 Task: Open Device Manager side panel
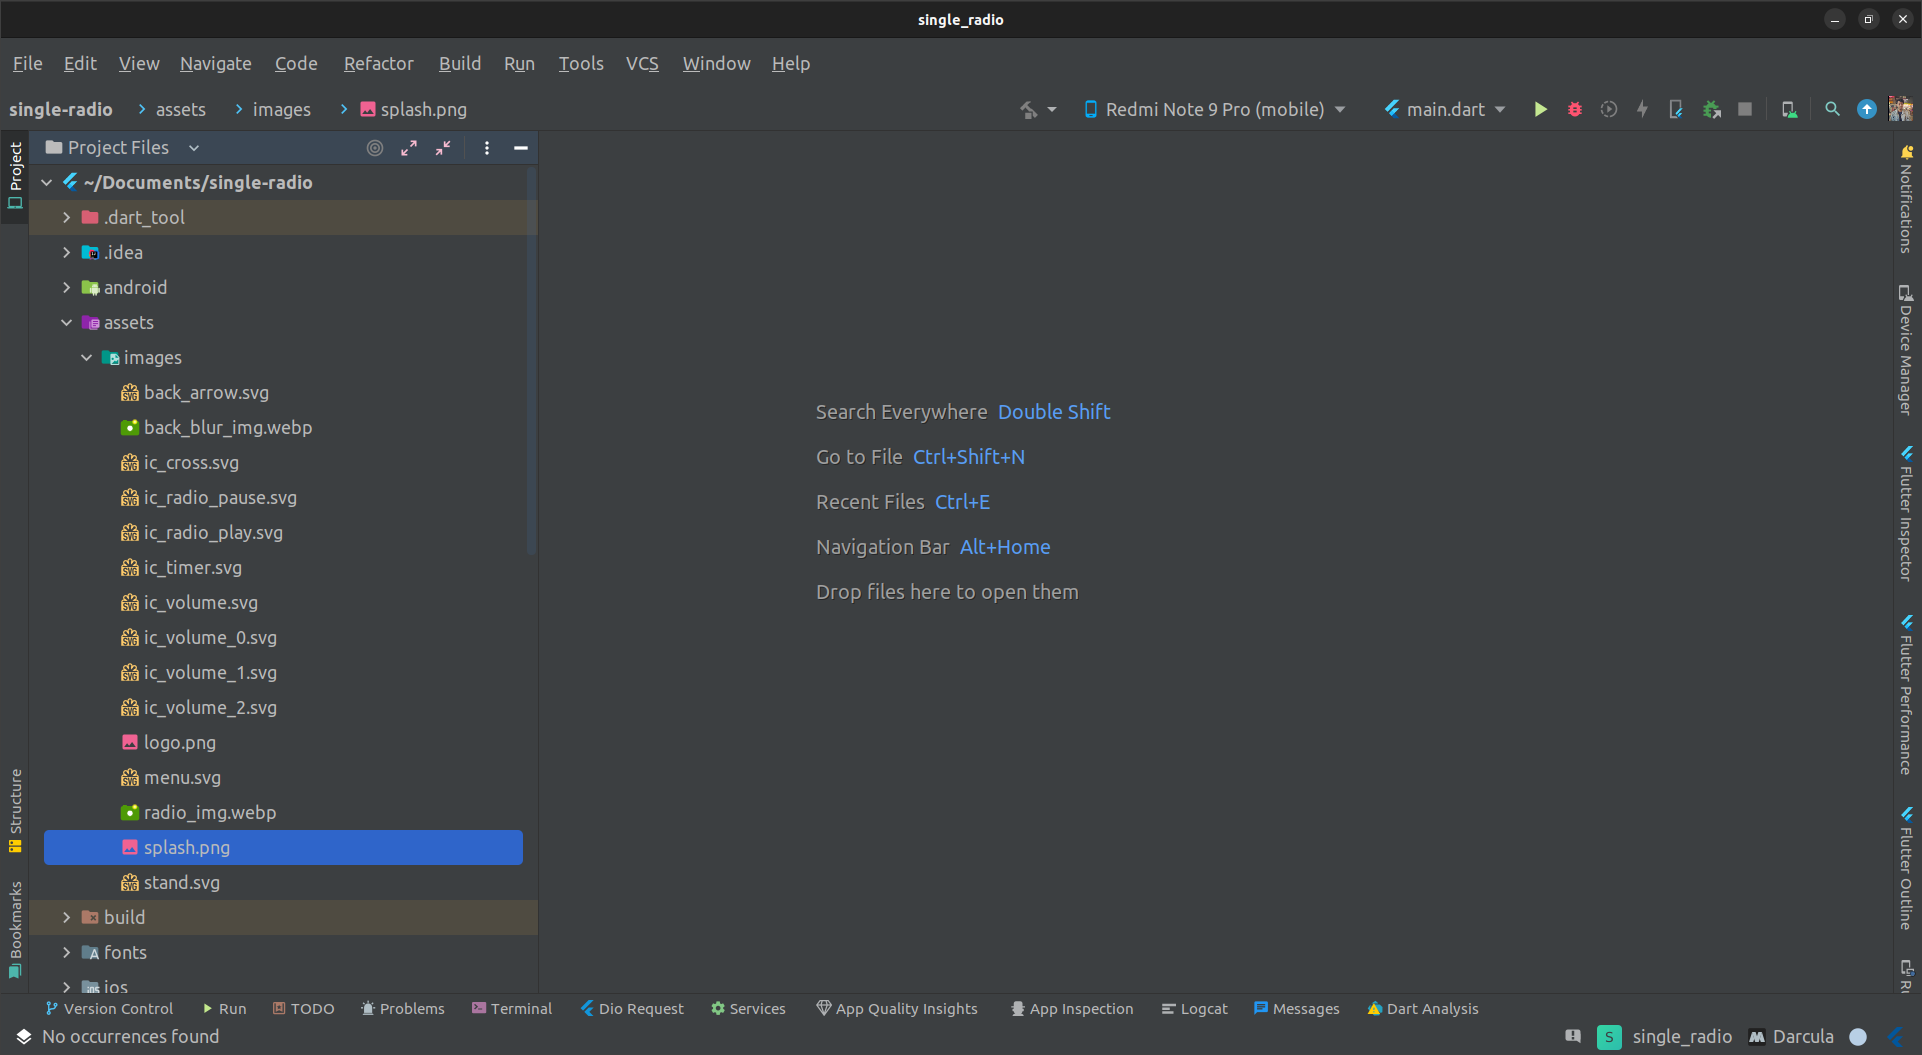(1906, 350)
